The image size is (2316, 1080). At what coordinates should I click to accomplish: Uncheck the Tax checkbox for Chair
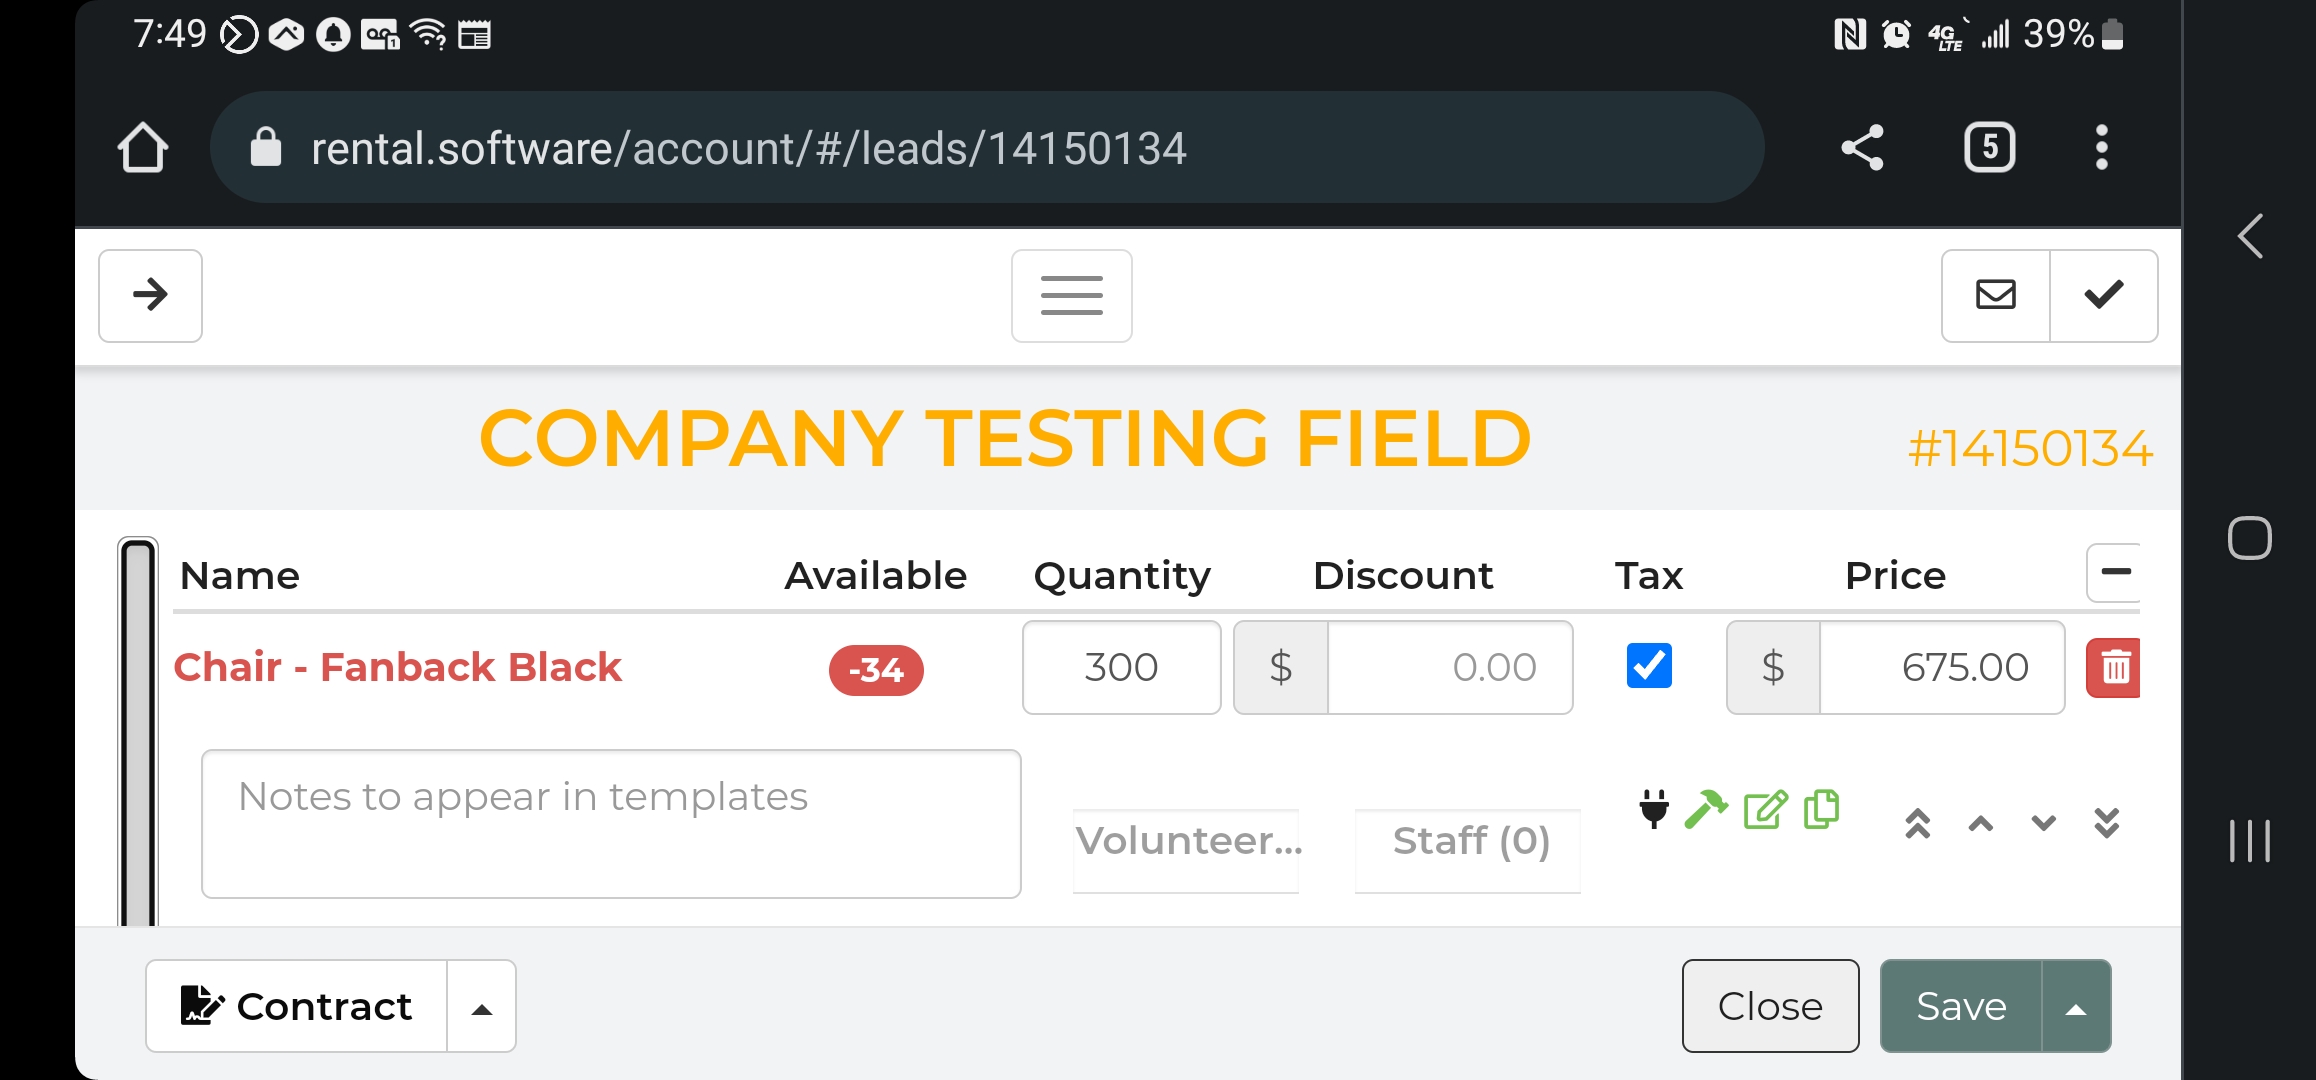(1649, 665)
